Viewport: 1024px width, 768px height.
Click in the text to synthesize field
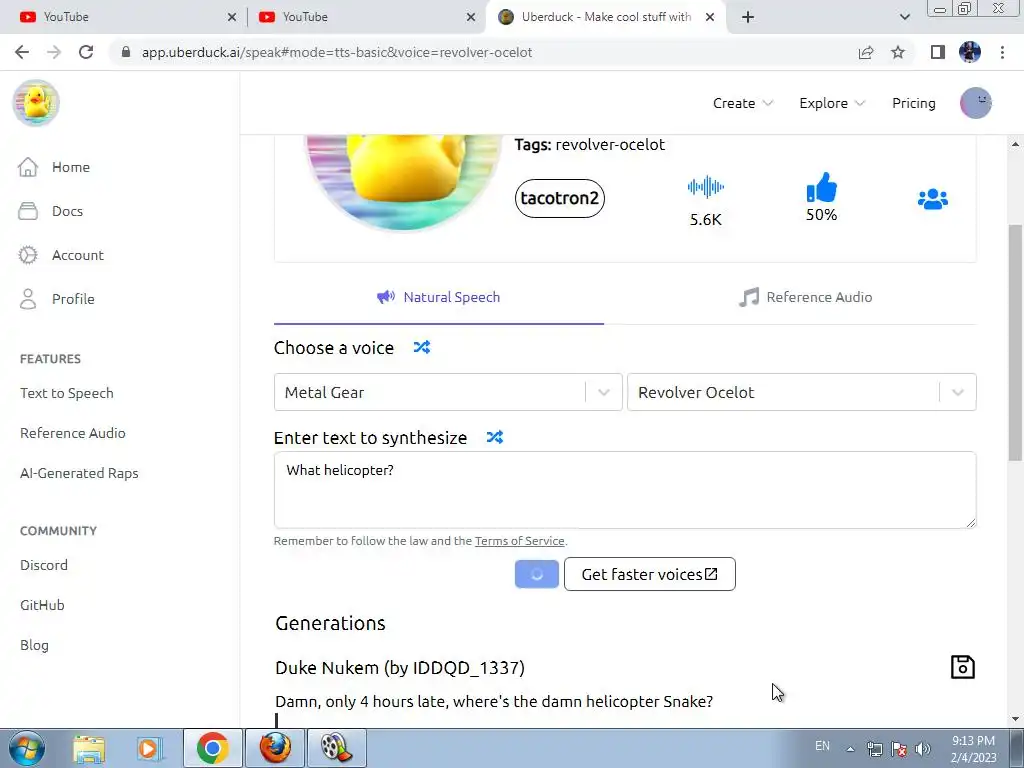tap(625, 490)
